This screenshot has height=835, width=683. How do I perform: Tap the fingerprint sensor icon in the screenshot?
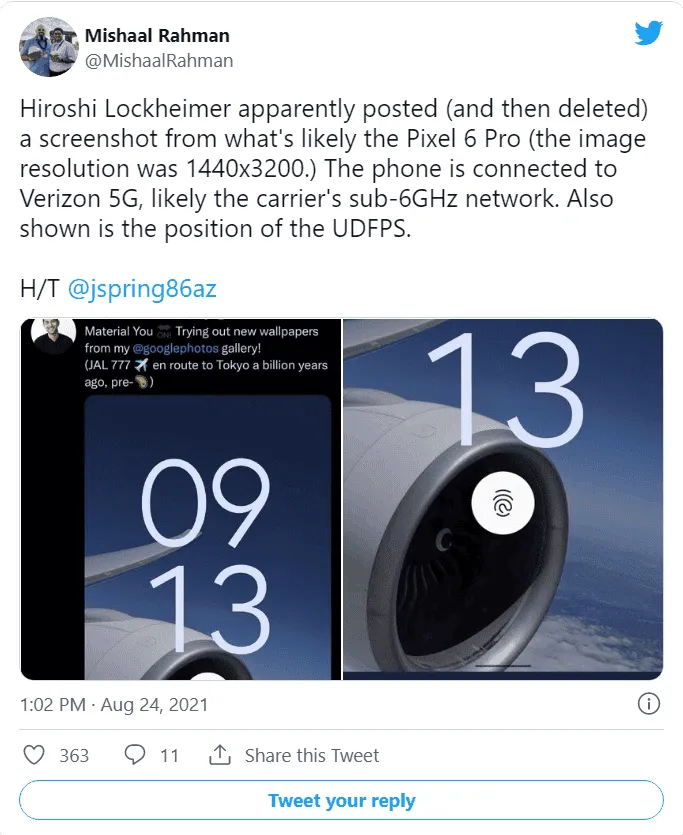503,503
